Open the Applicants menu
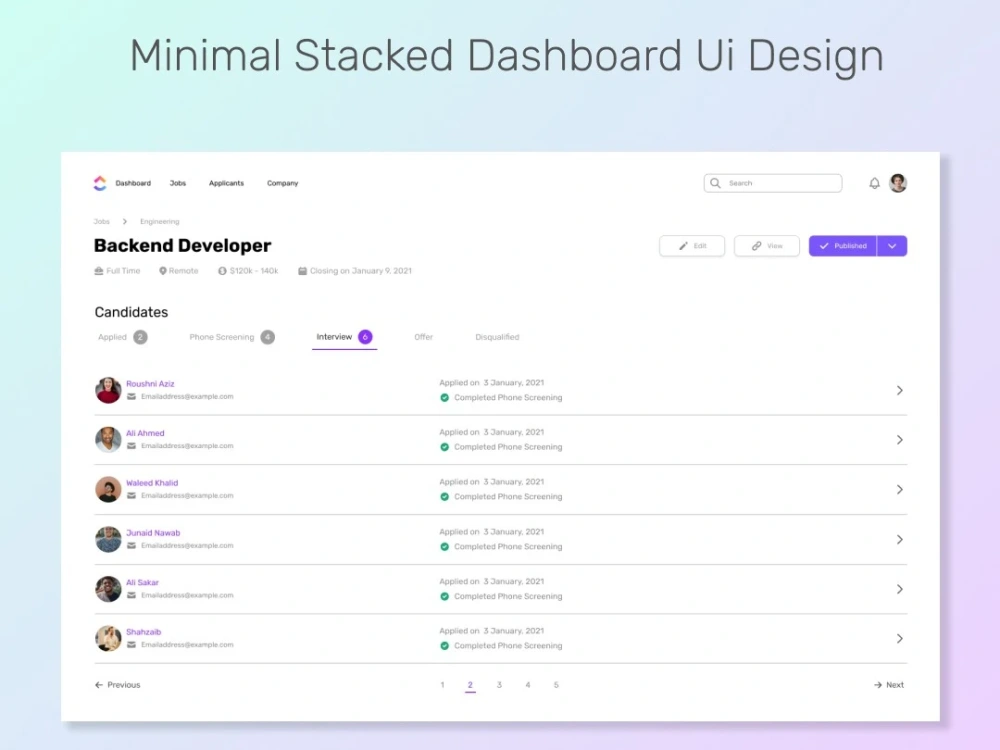The width and height of the screenshot is (1000, 750). 226,183
